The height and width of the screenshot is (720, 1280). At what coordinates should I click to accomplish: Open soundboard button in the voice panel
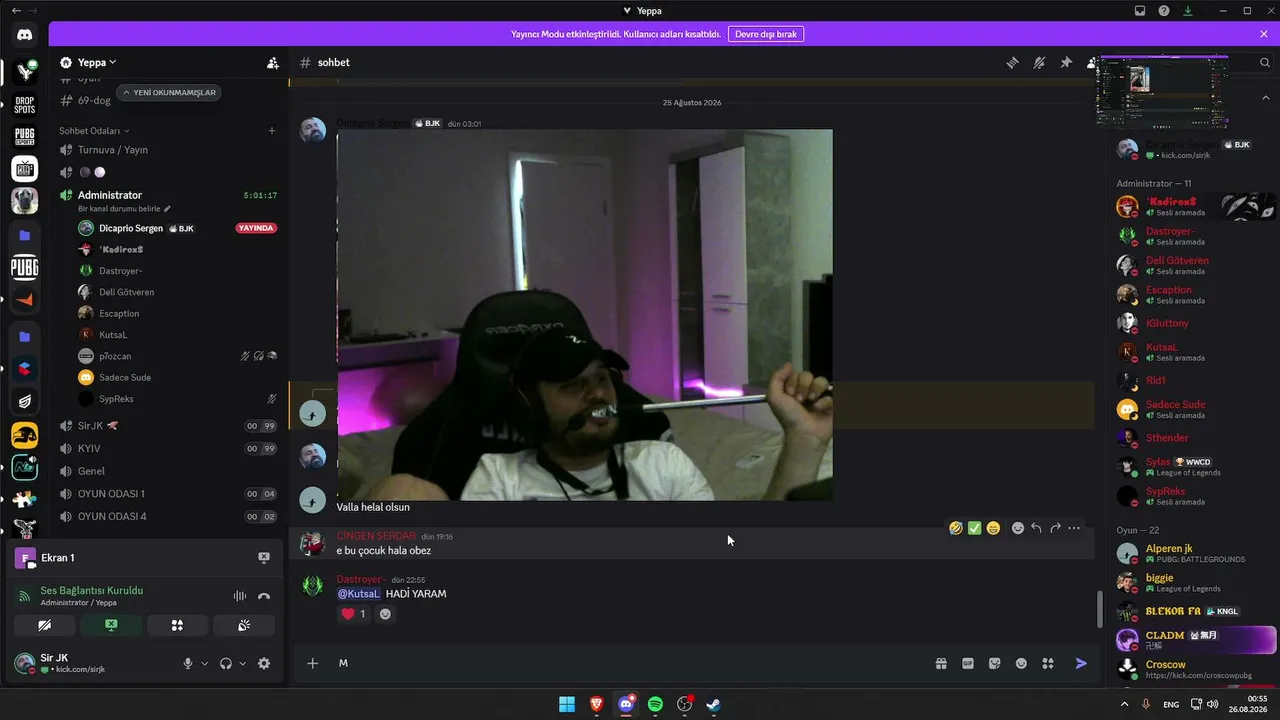[244, 625]
